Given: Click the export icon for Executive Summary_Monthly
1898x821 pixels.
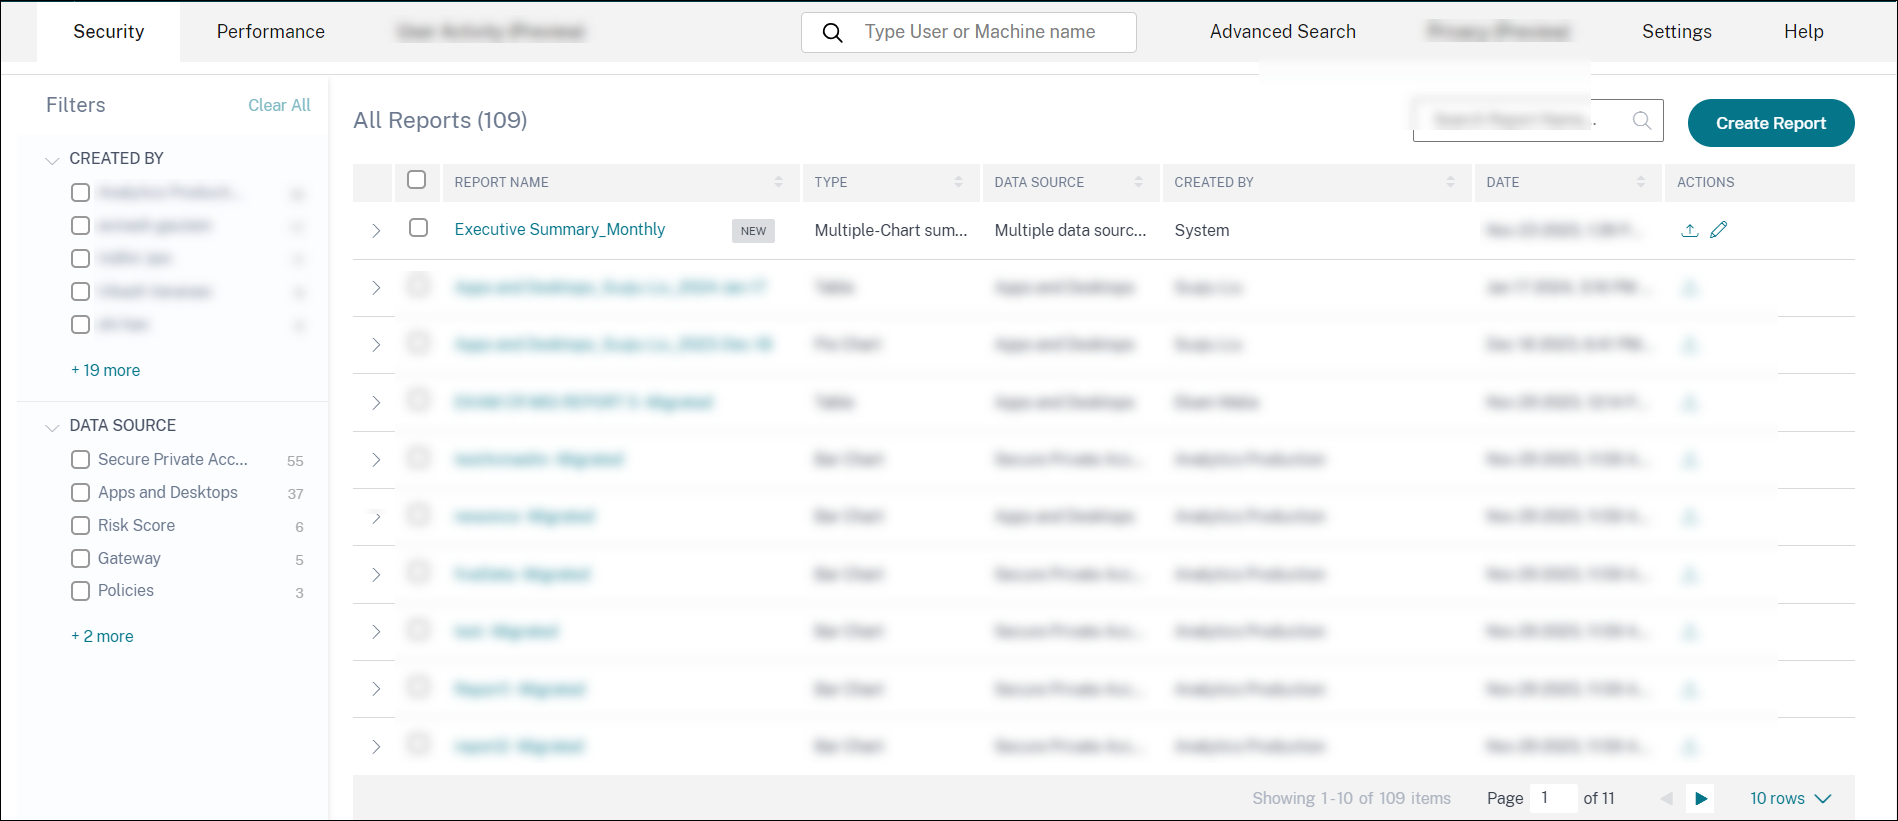Looking at the screenshot, I should pos(1689,230).
